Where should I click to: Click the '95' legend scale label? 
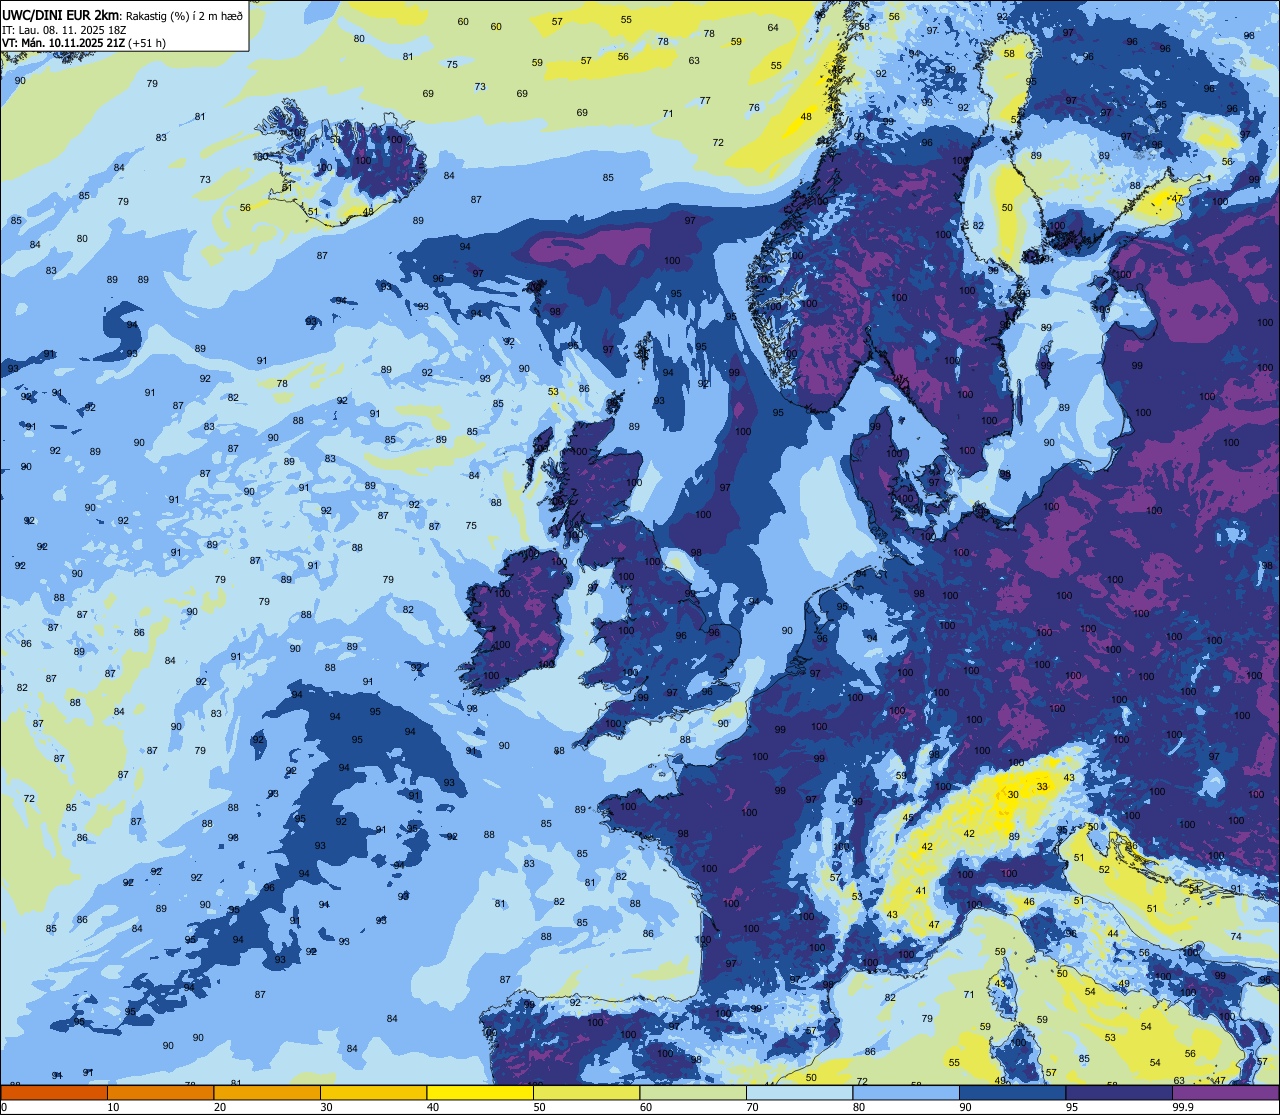[x=1071, y=1106]
